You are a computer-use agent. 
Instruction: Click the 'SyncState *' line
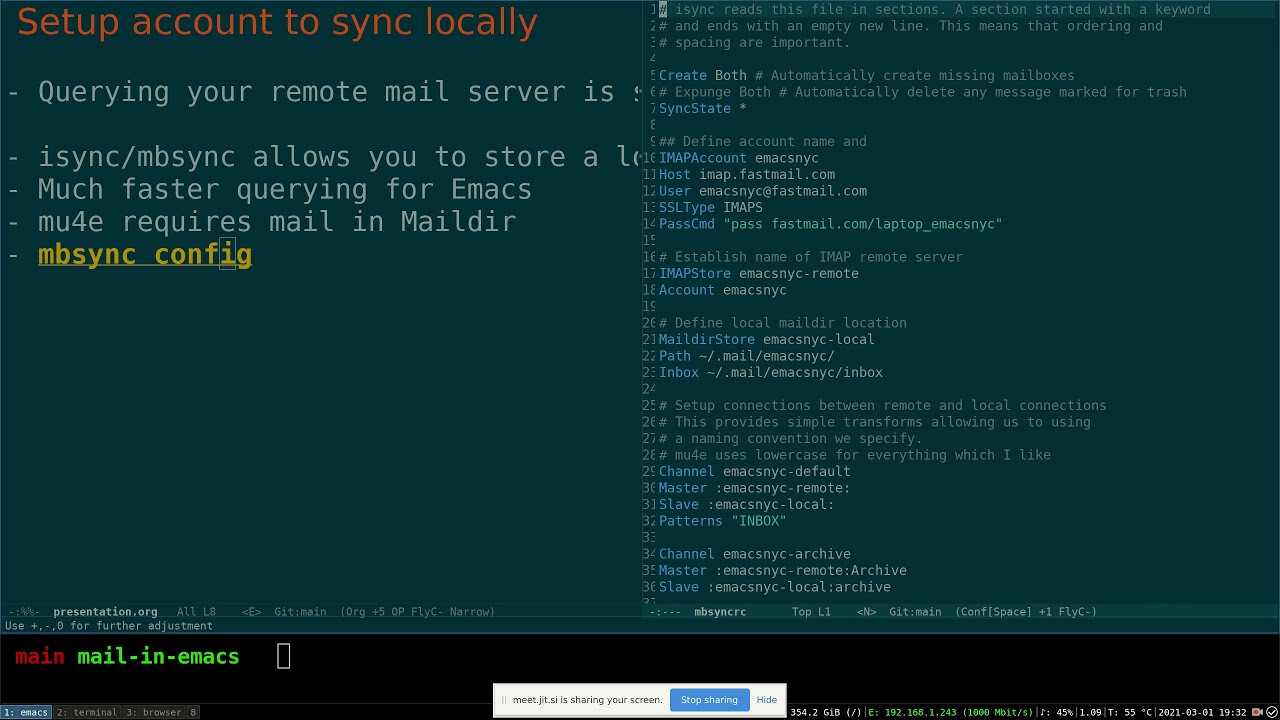tap(703, 108)
